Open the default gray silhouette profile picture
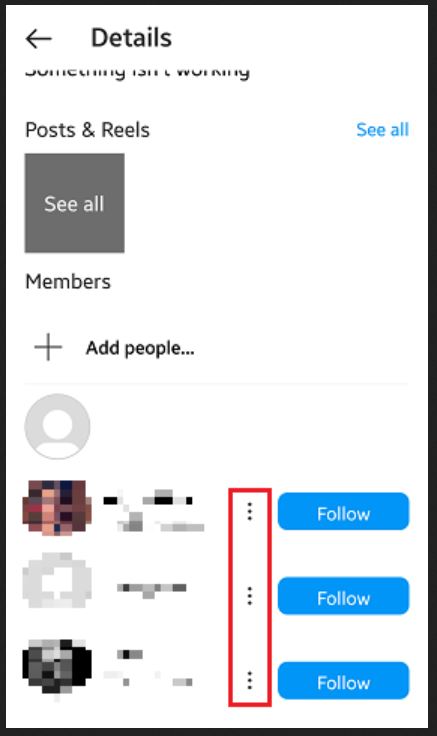 pos(57,426)
